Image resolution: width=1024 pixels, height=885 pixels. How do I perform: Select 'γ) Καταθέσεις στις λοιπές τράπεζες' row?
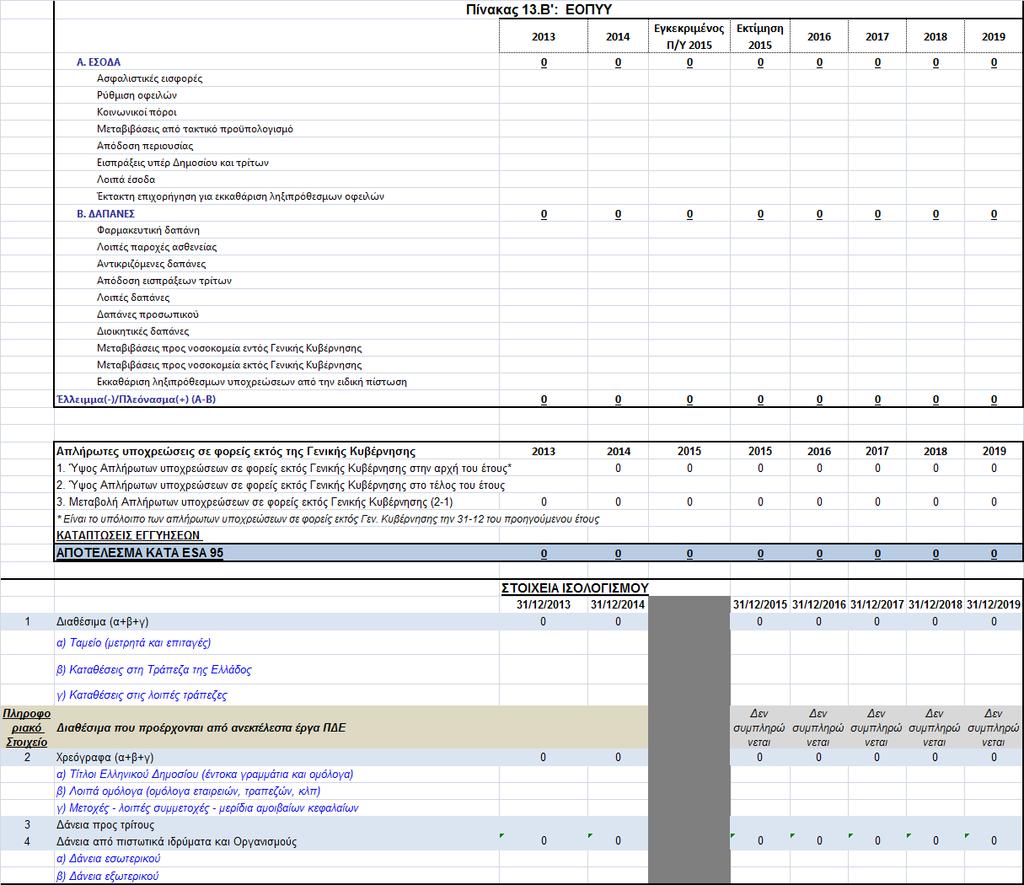pos(142,695)
